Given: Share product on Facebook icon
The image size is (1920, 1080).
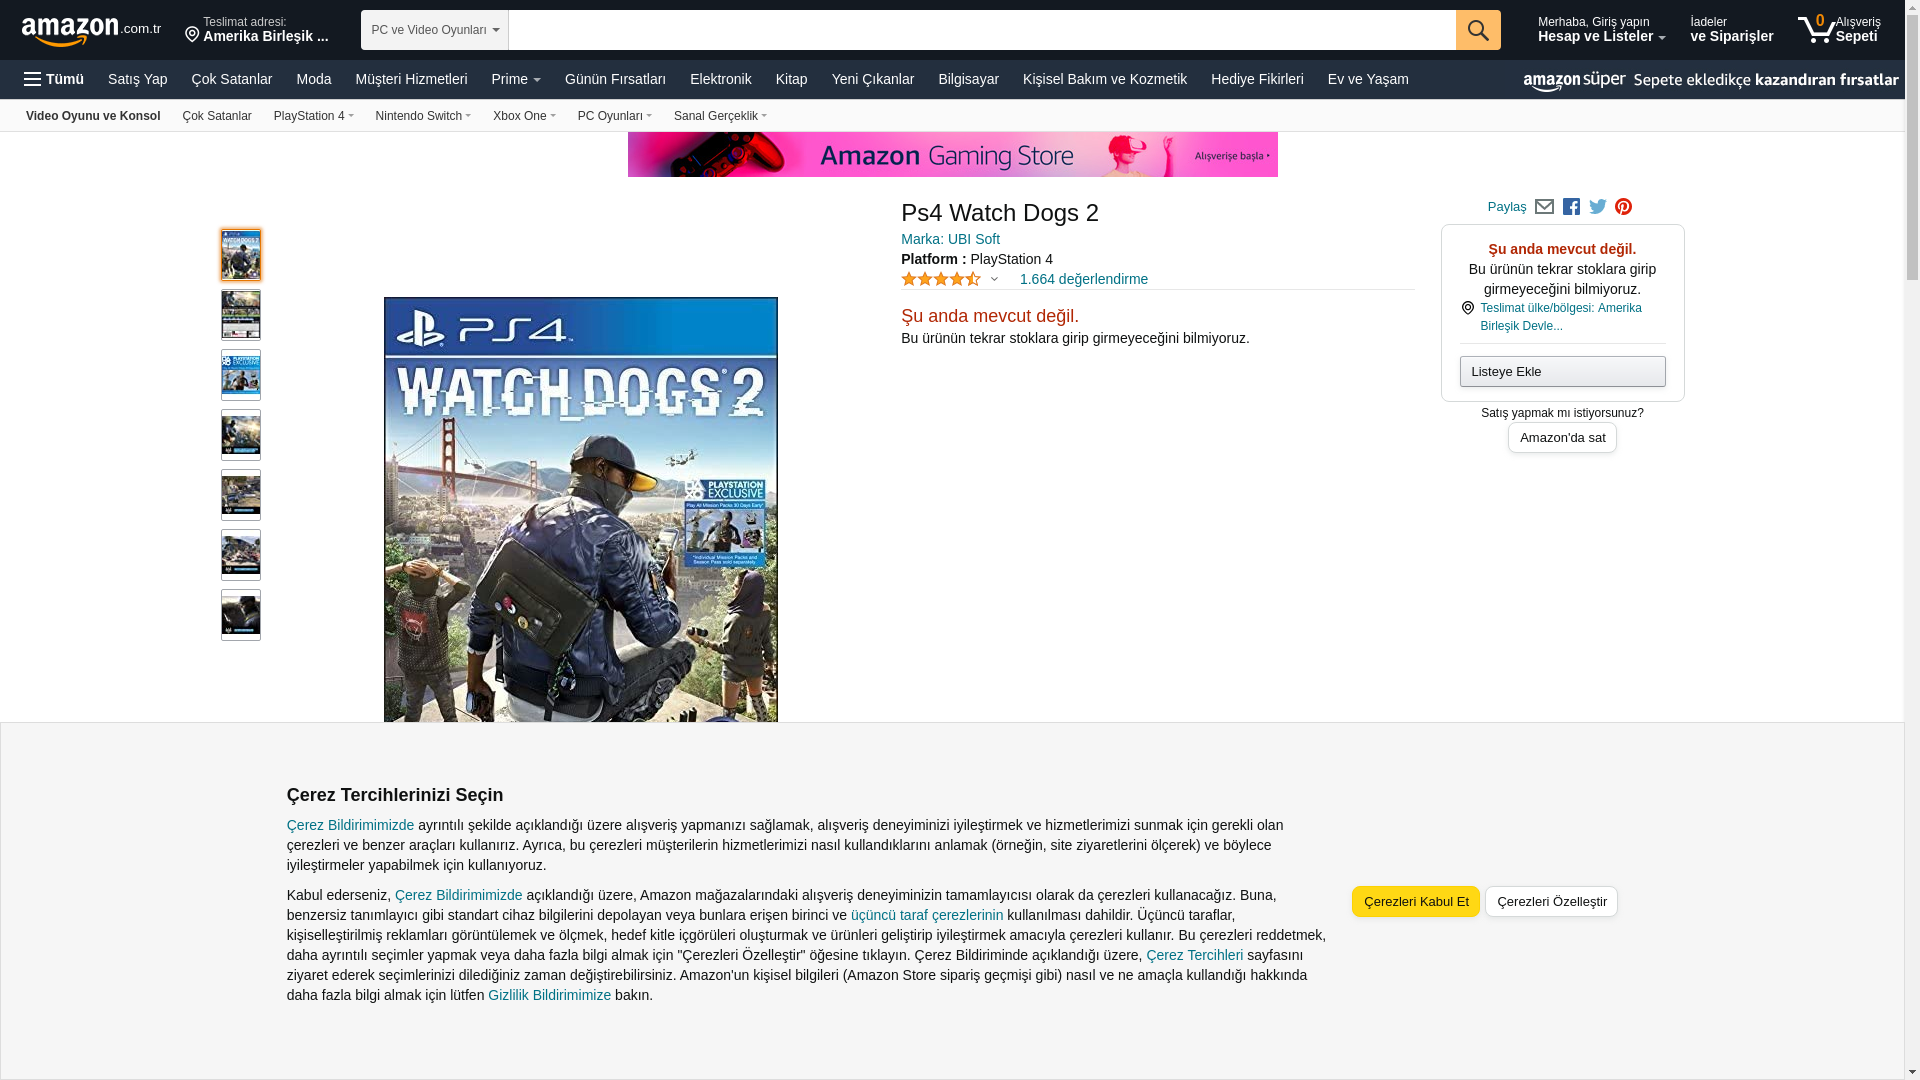Looking at the screenshot, I should 1571,207.
